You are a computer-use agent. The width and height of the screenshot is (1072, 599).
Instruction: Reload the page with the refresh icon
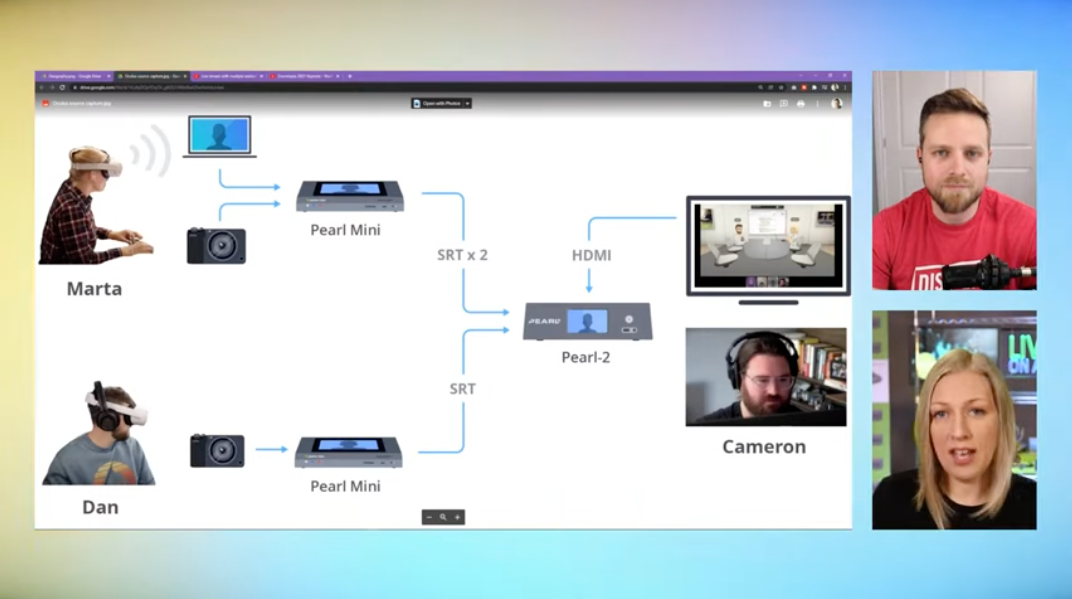click(62, 88)
